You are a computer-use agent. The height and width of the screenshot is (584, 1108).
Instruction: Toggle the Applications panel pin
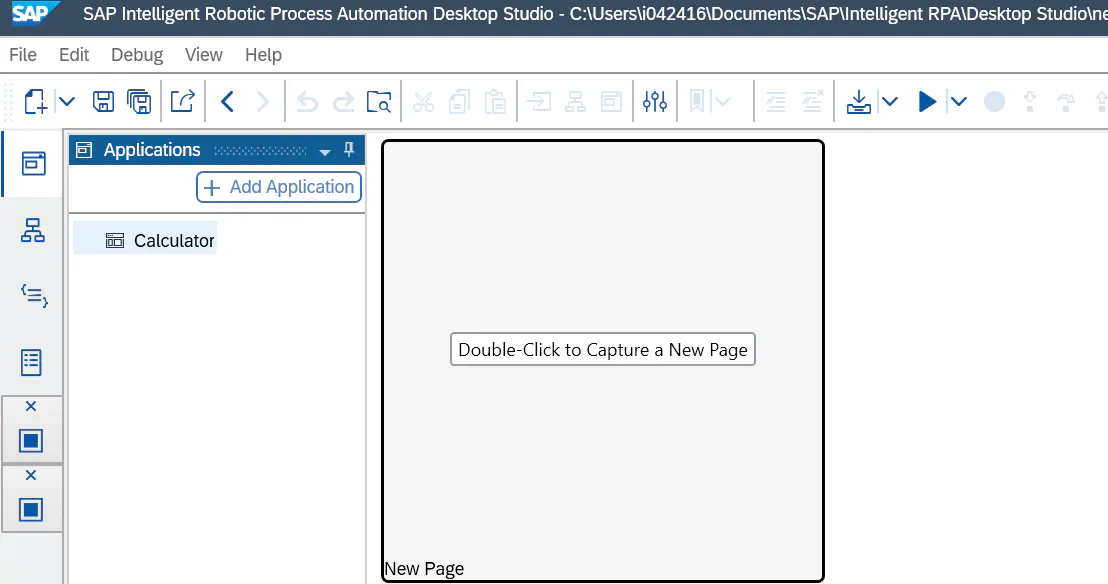click(x=349, y=149)
